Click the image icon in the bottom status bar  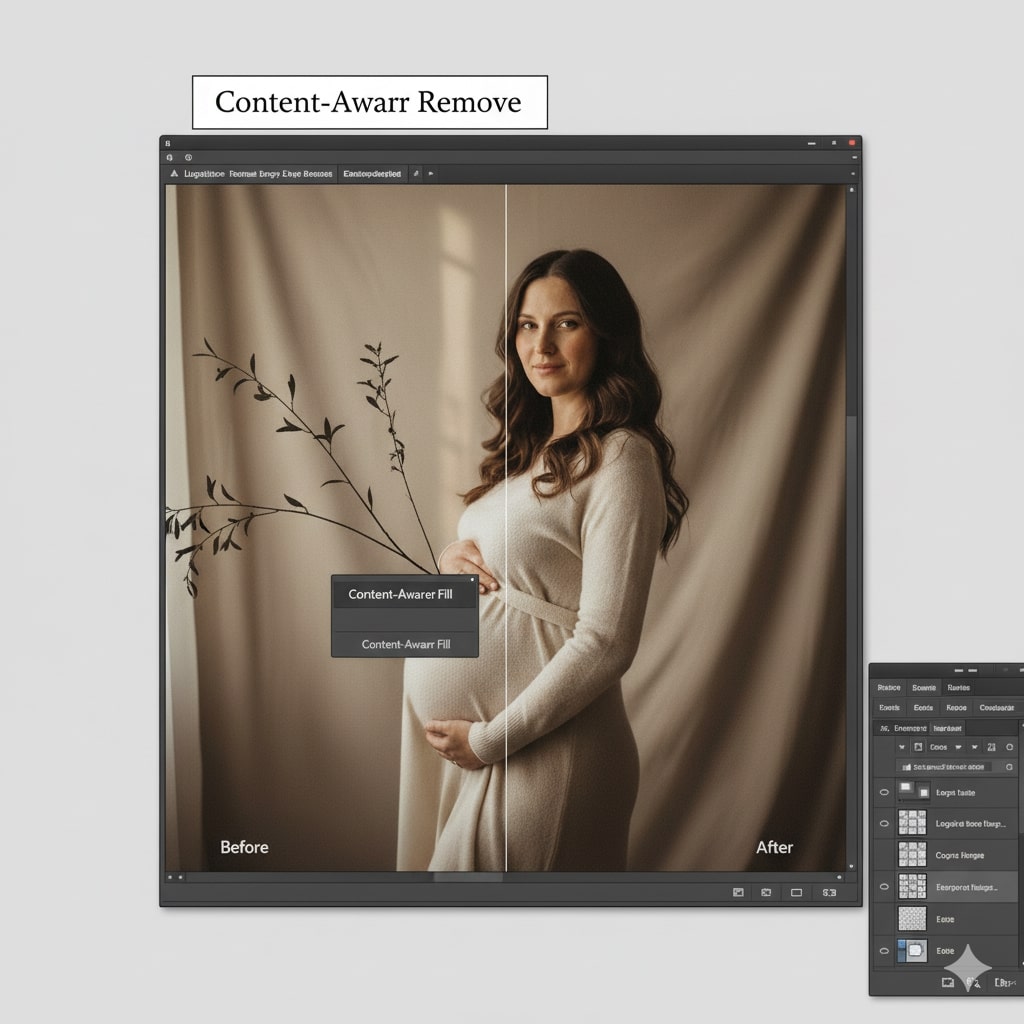[738, 892]
